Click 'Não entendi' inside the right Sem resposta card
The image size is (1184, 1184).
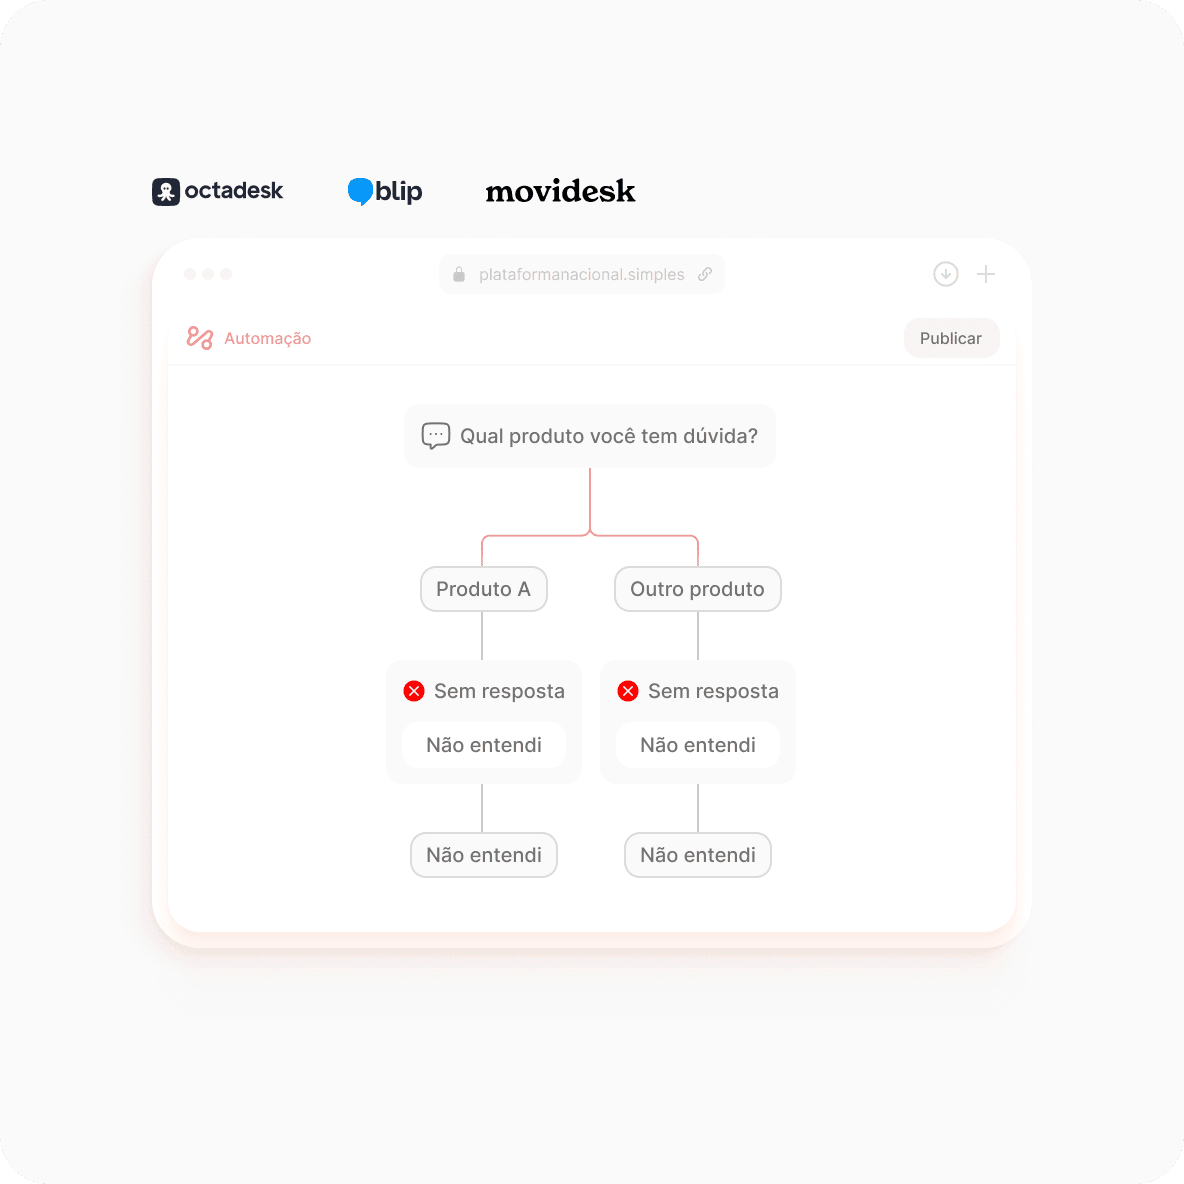pyautogui.click(x=698, y=745)
